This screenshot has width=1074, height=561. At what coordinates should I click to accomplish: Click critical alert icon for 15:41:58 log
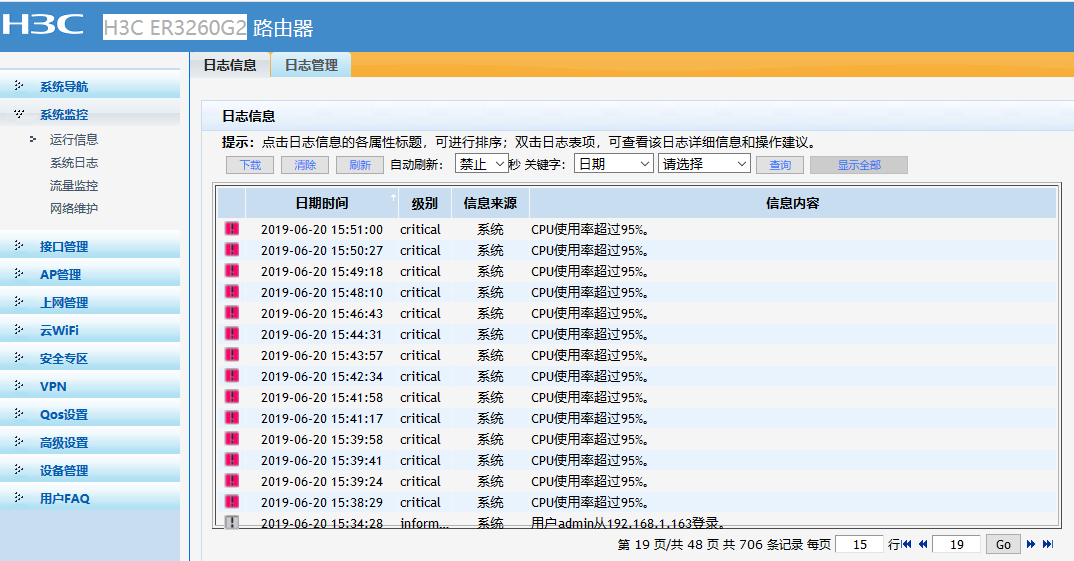coord(232,397)
